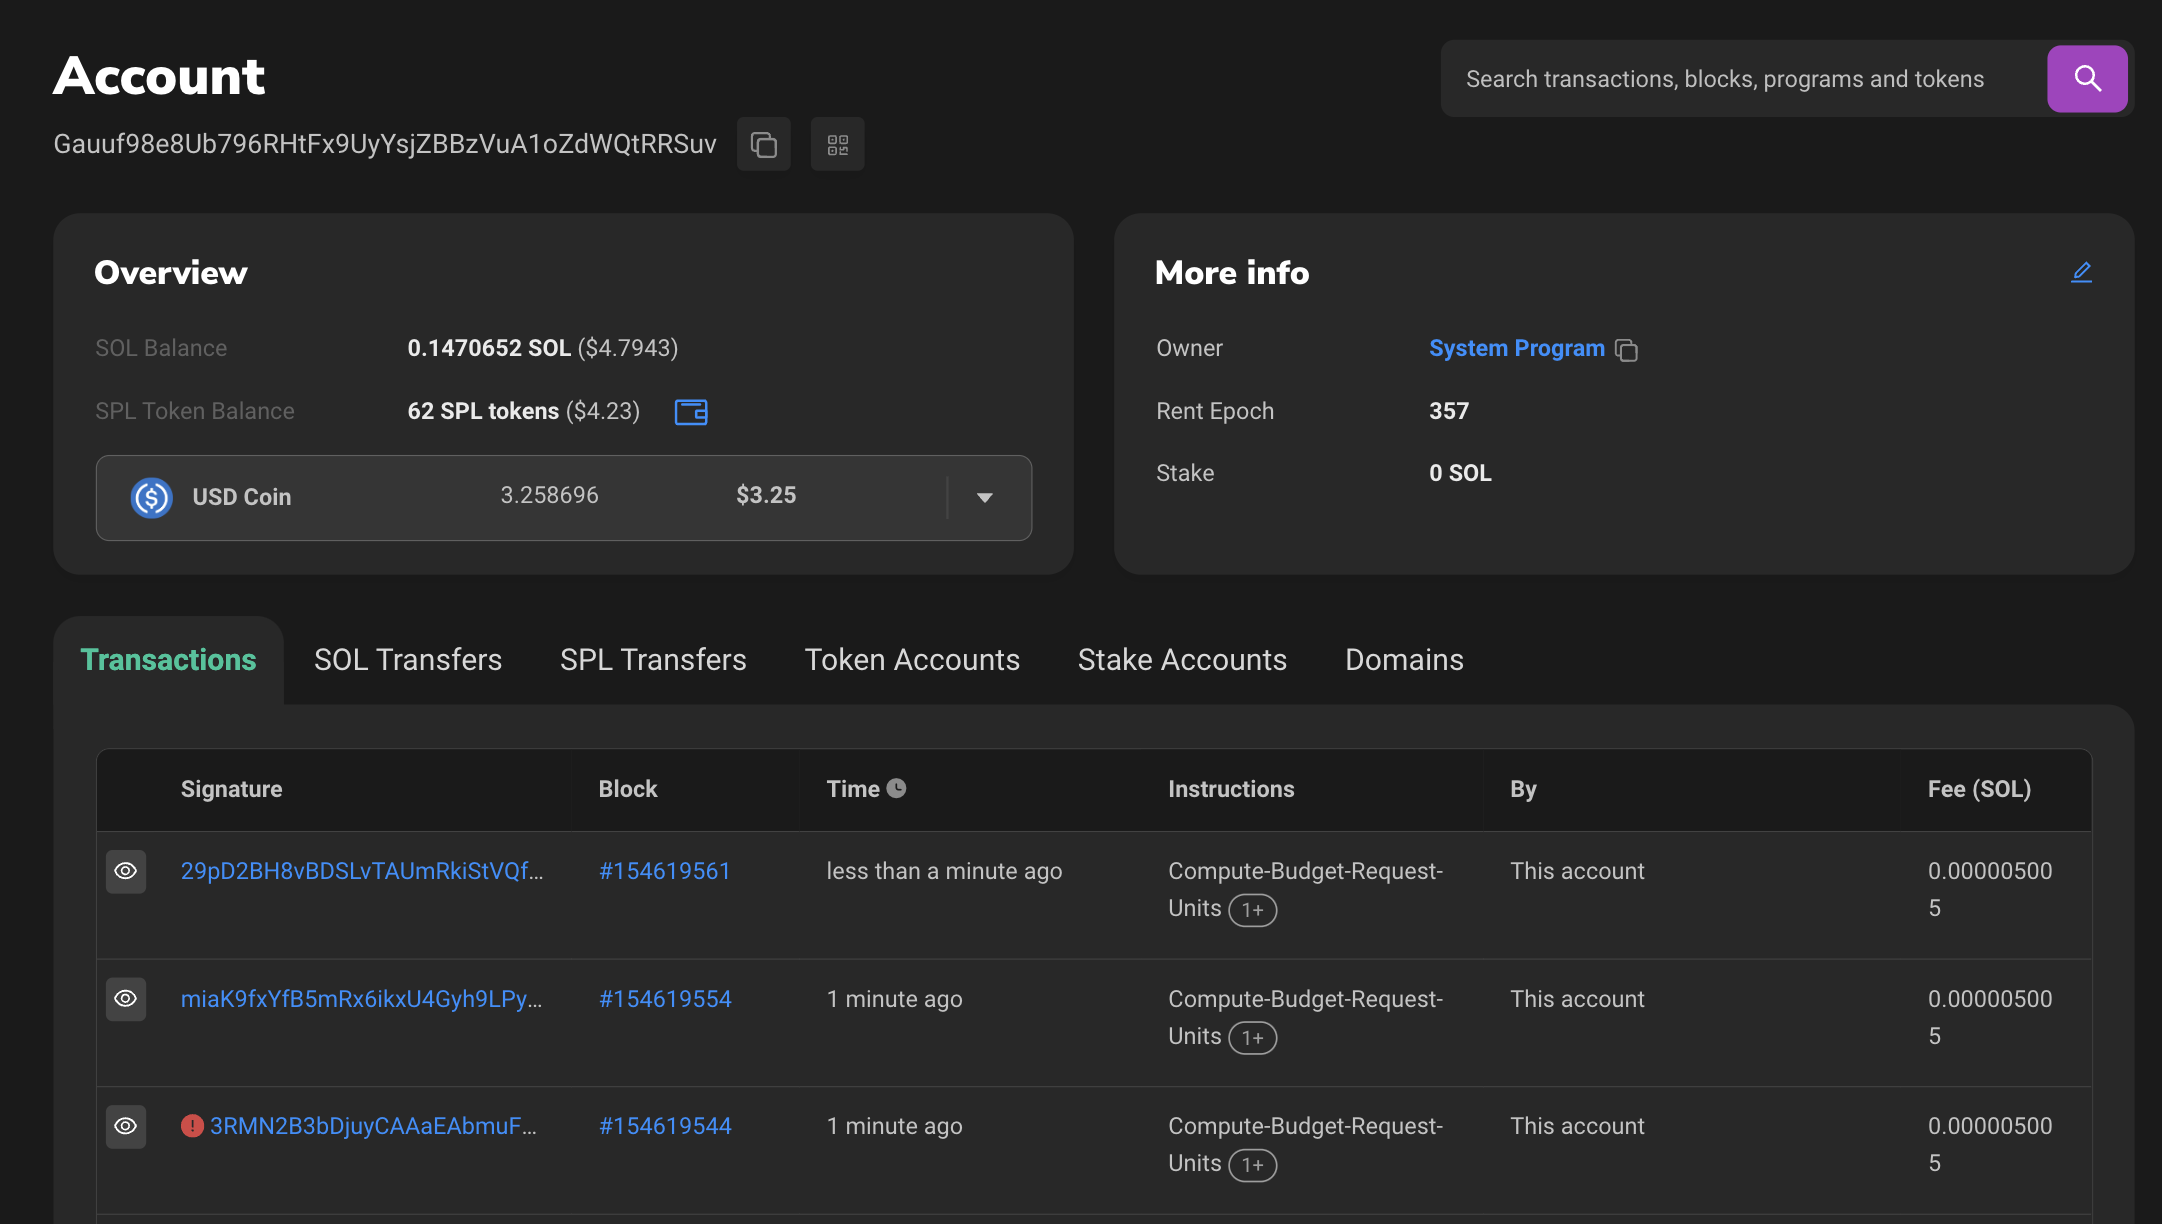Expand 1+ instructions for block #154619544 row
Viewport: 2162px width, 1224px height.
[x=1253, y=1165]
